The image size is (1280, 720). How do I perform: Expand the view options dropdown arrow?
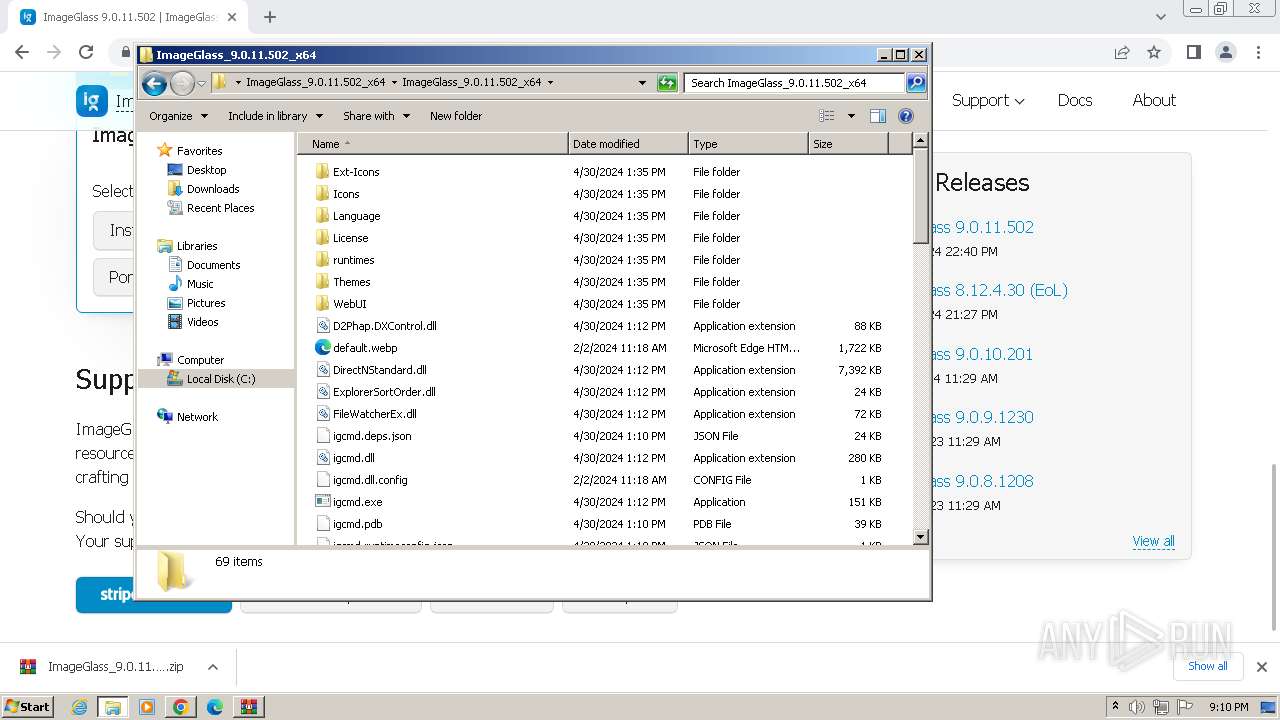pyautogui.click(x=851, y=116)
